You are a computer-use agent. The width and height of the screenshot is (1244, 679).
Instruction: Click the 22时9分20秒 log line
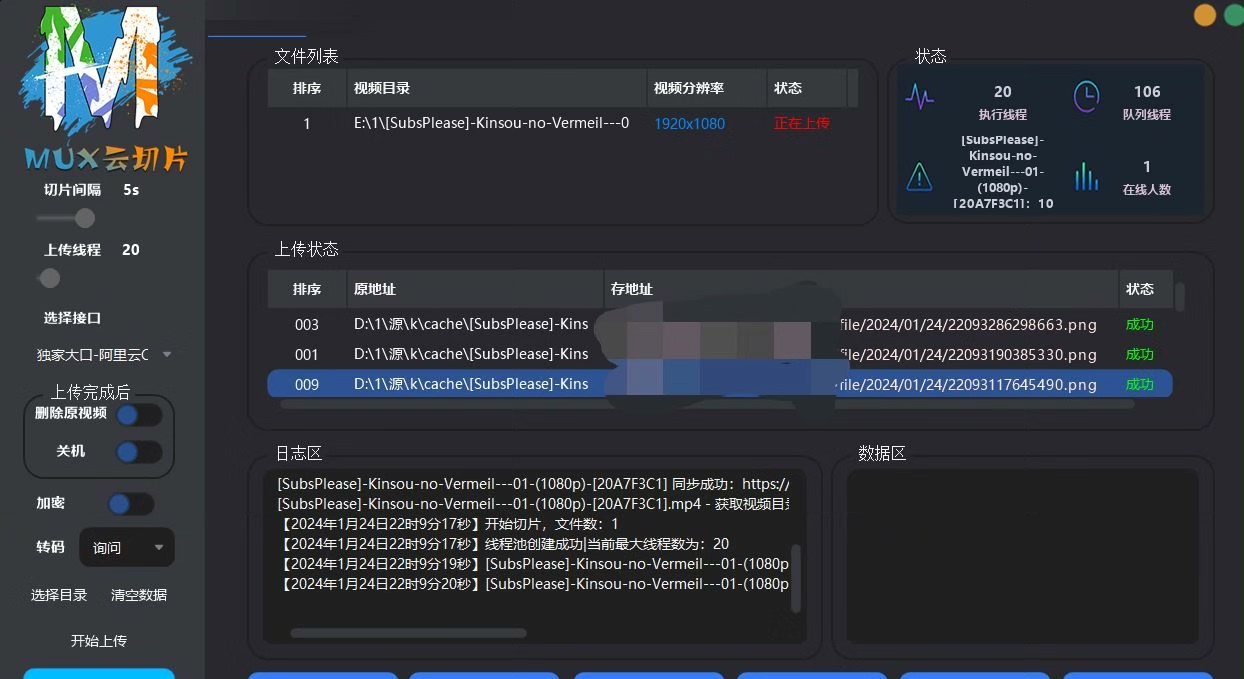tap(534, 584)
